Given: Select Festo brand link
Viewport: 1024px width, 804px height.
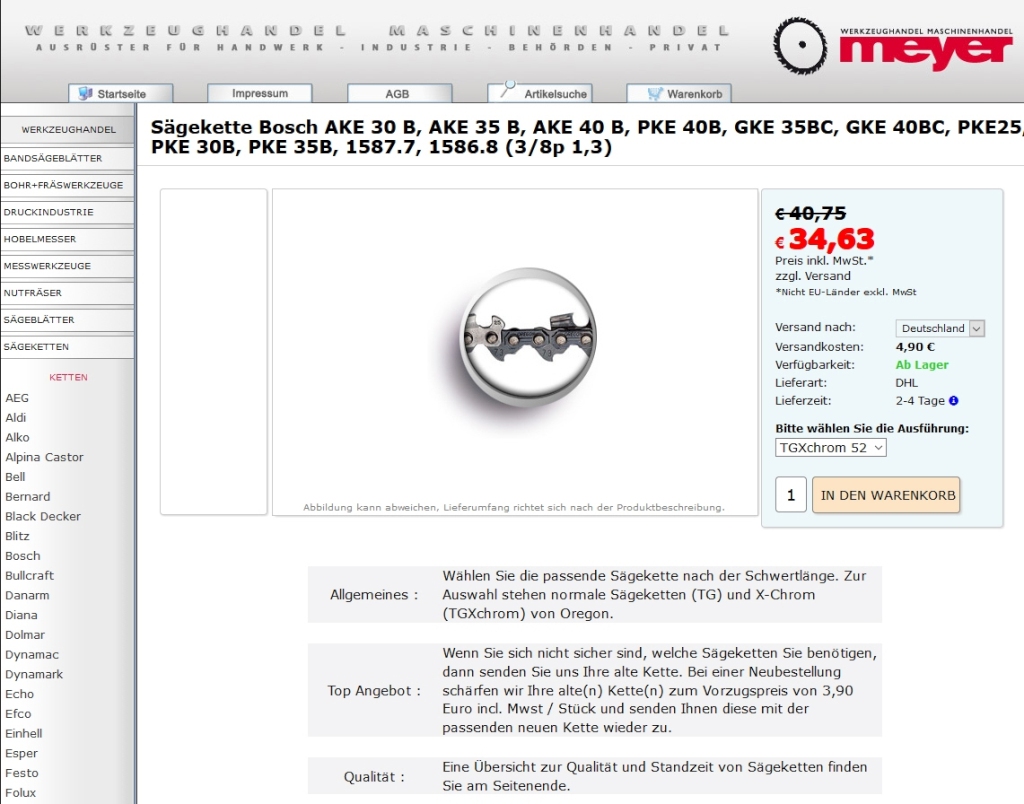Looking at the screenshot, I should (22, 773).
